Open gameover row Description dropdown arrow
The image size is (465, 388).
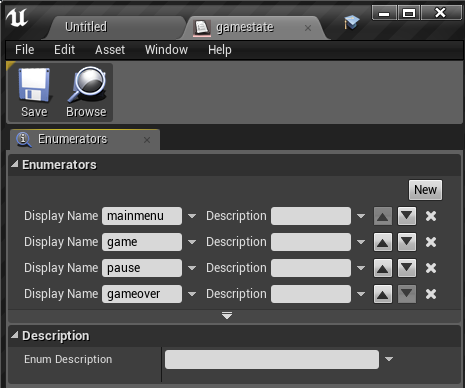pyautogui.click(x=361, y=294)
